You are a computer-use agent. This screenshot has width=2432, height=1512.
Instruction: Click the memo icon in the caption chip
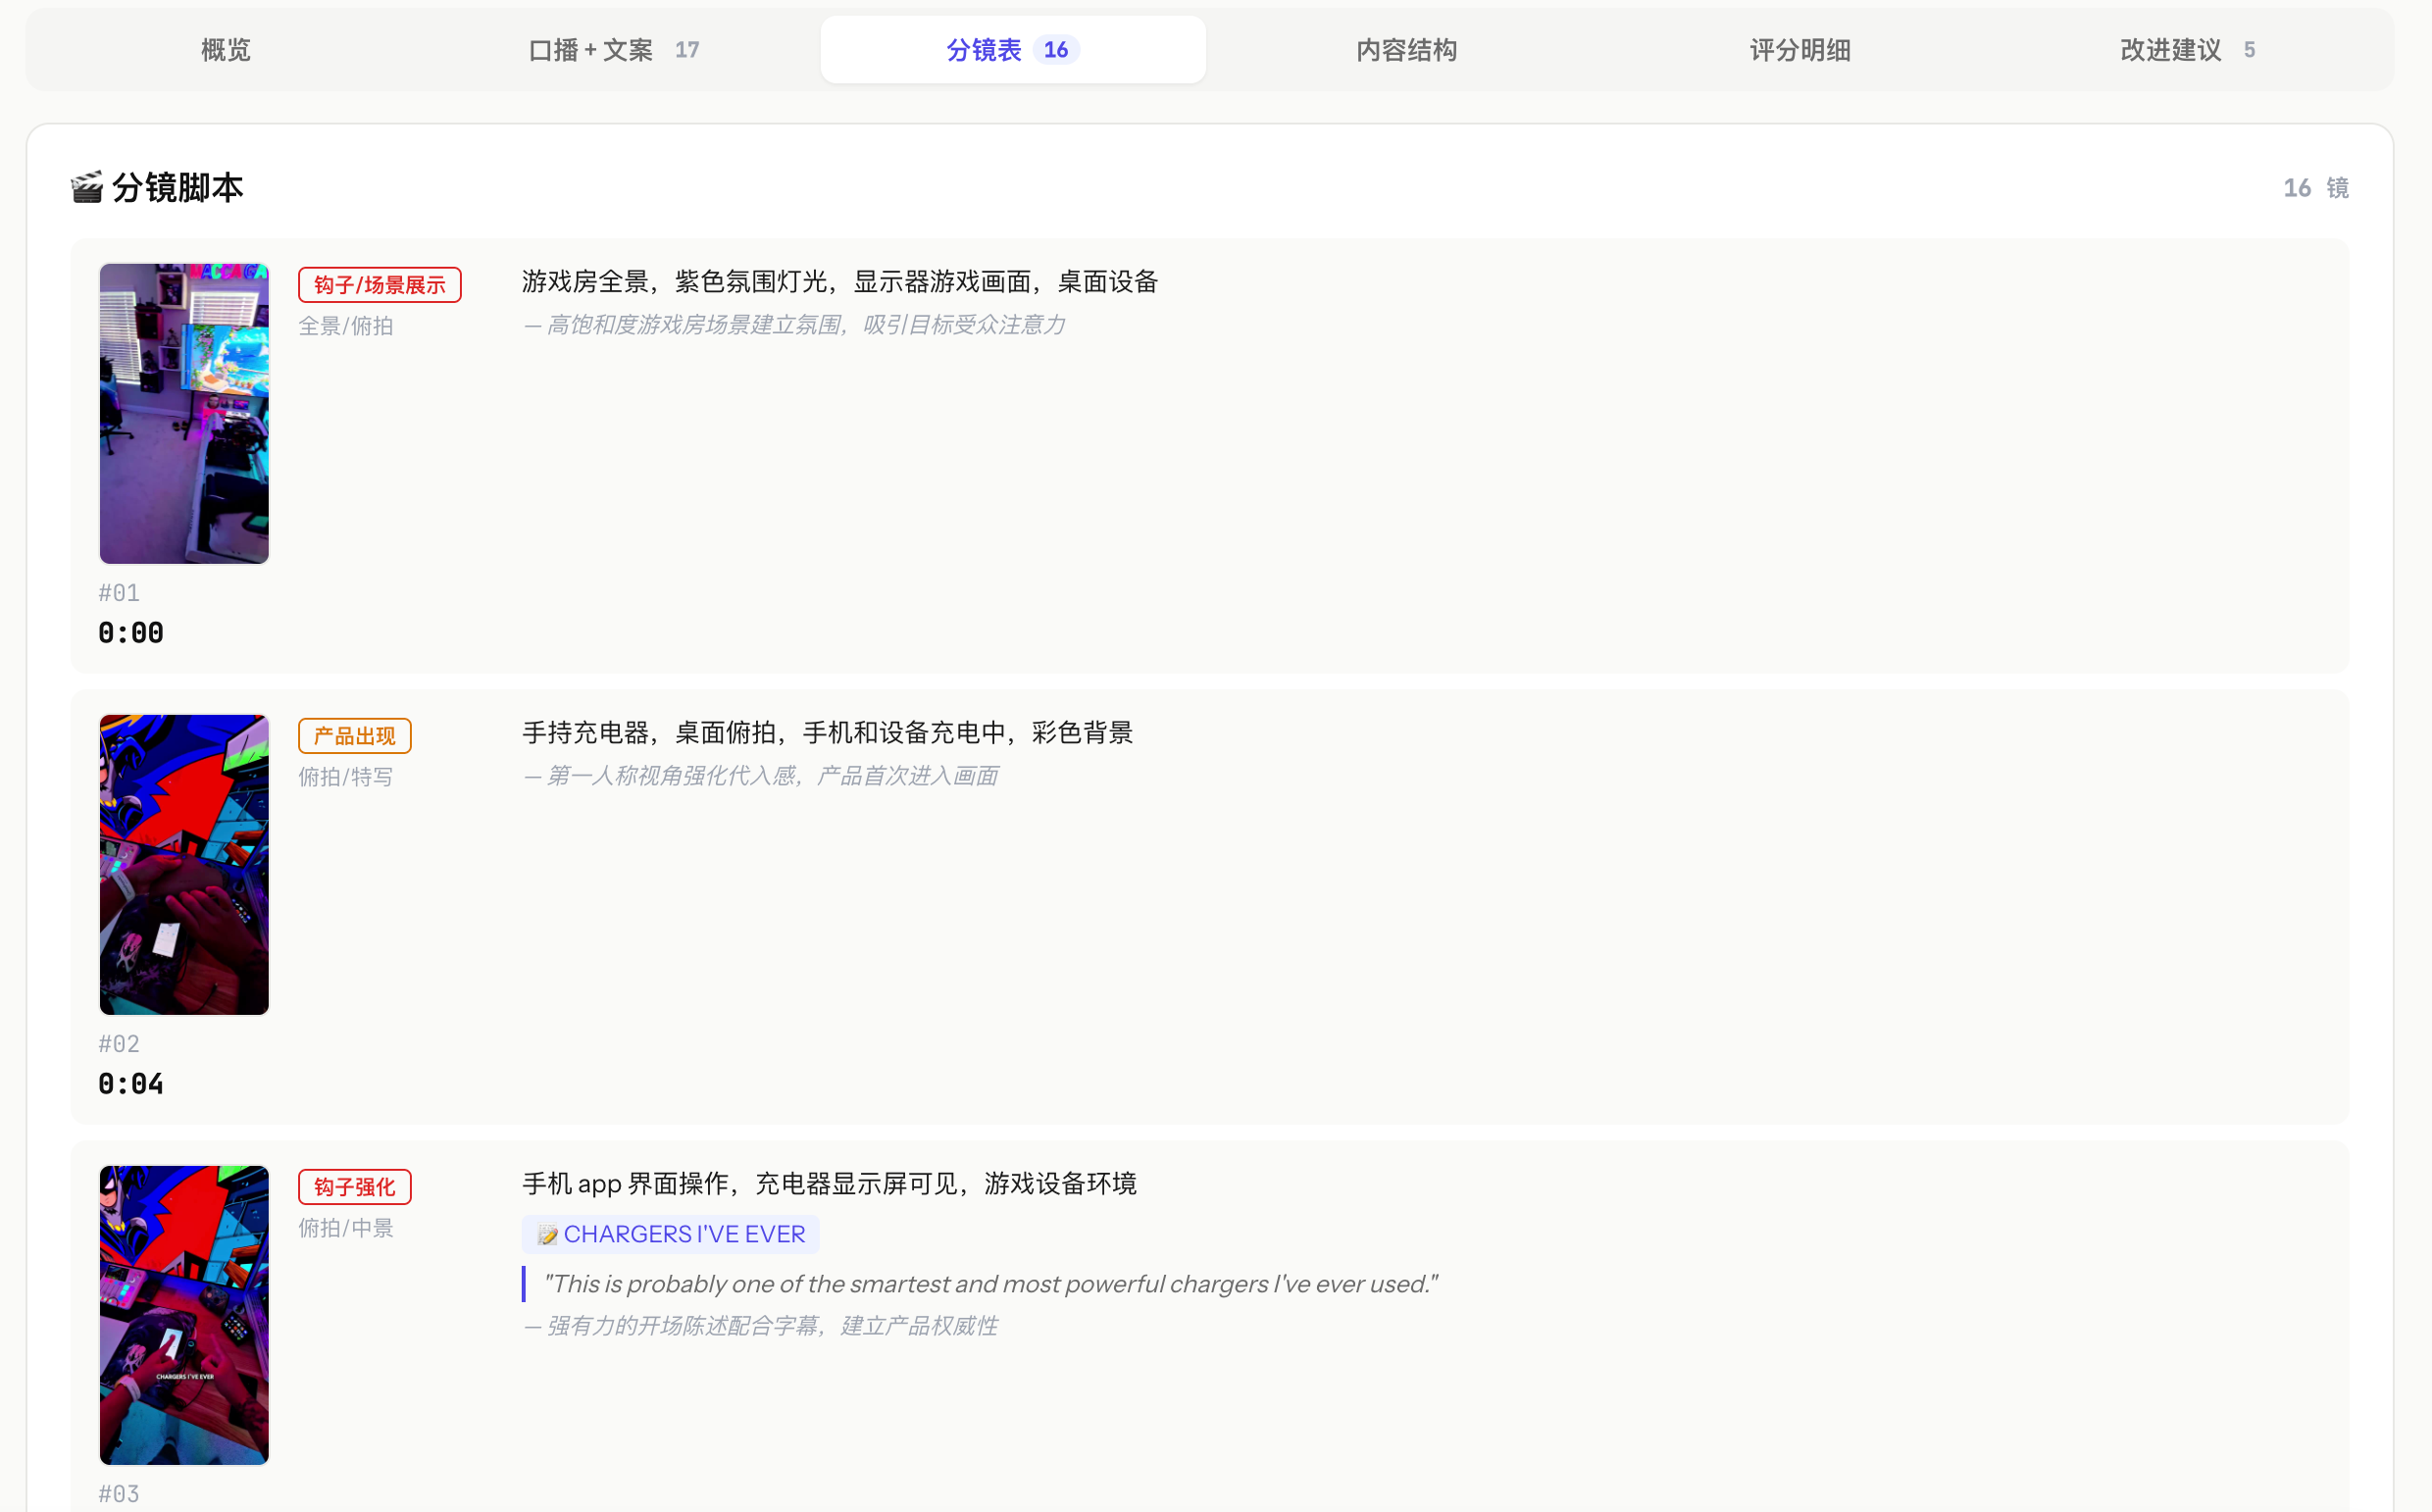(548, 1235)
